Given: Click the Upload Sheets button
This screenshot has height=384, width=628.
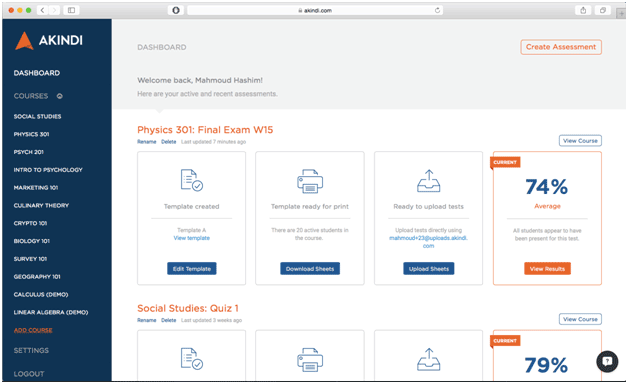Looking at the screenshot, I should point(429,269).
